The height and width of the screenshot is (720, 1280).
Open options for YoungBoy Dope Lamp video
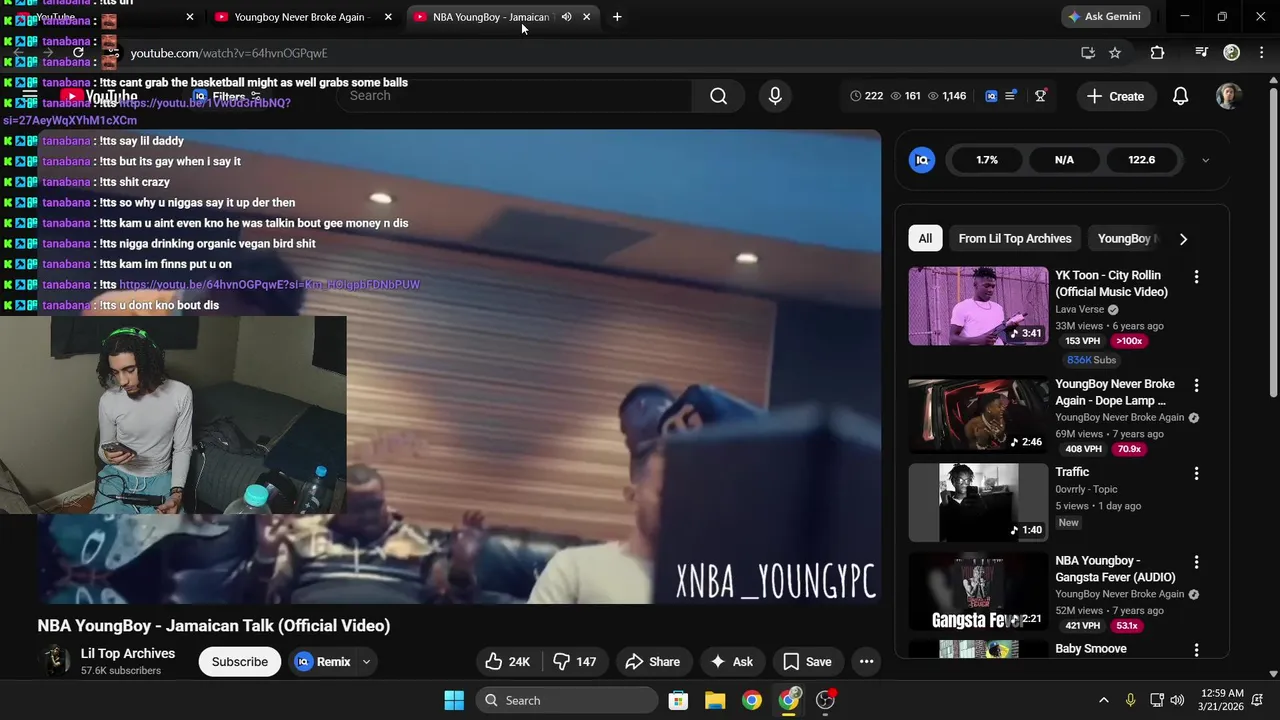point(1196,385)
